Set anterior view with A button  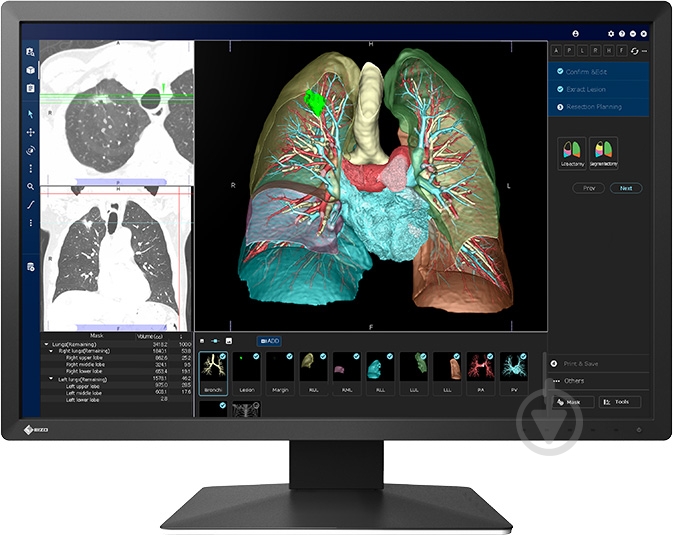pos(556,51)
